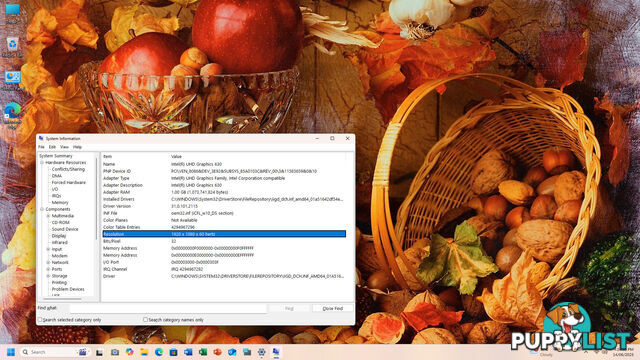640x360 pixels.
Task: Open This PC icon on the desktop
Action: tap(12, 12)
